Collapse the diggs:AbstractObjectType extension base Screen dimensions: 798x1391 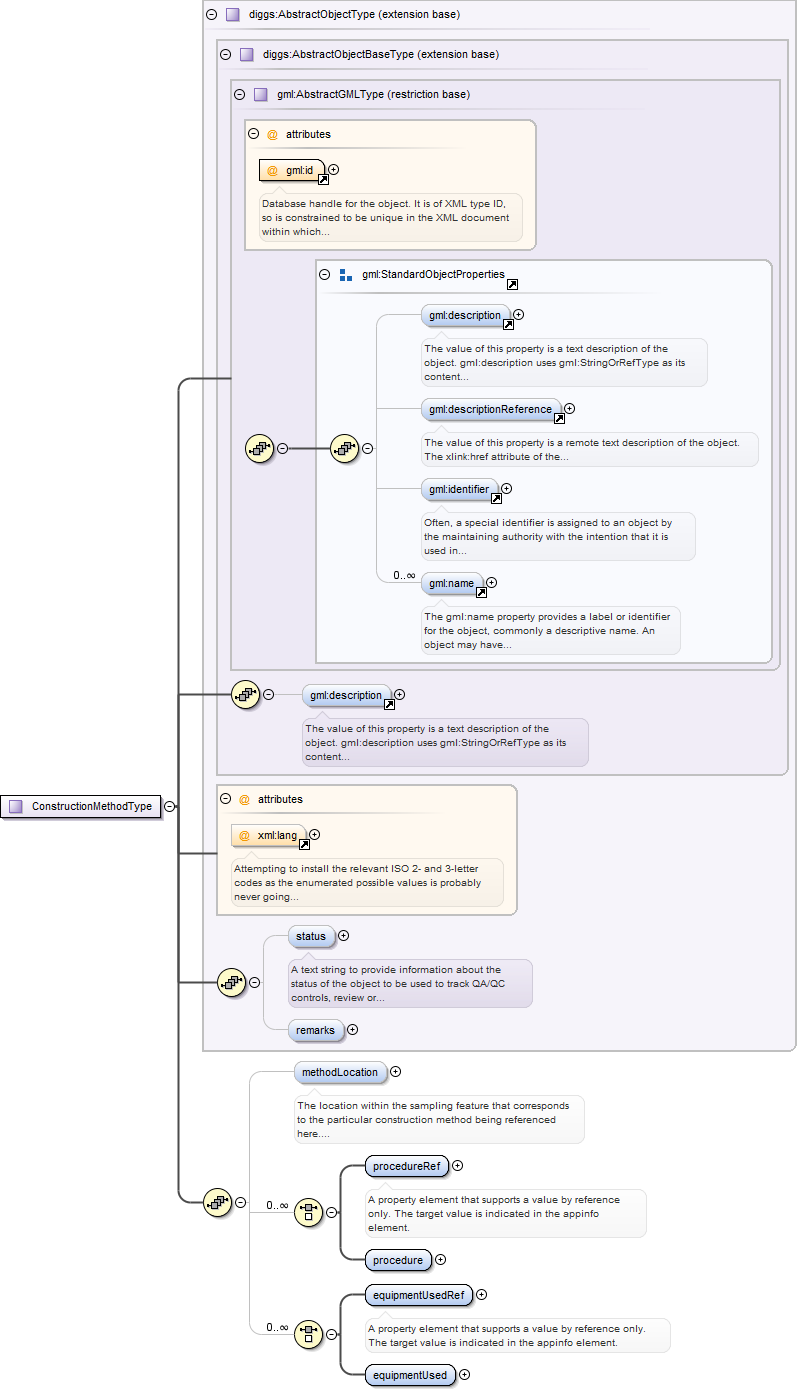(x=211, y=15)
